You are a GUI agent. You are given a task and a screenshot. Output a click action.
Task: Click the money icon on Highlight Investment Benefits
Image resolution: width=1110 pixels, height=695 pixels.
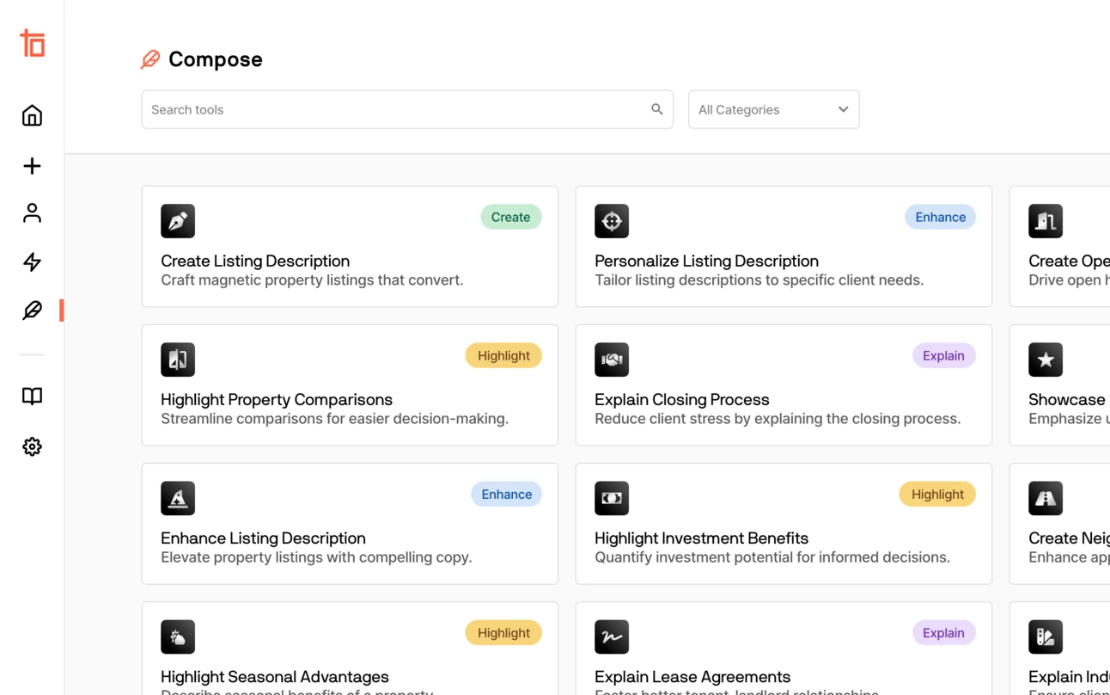[612, 498]
